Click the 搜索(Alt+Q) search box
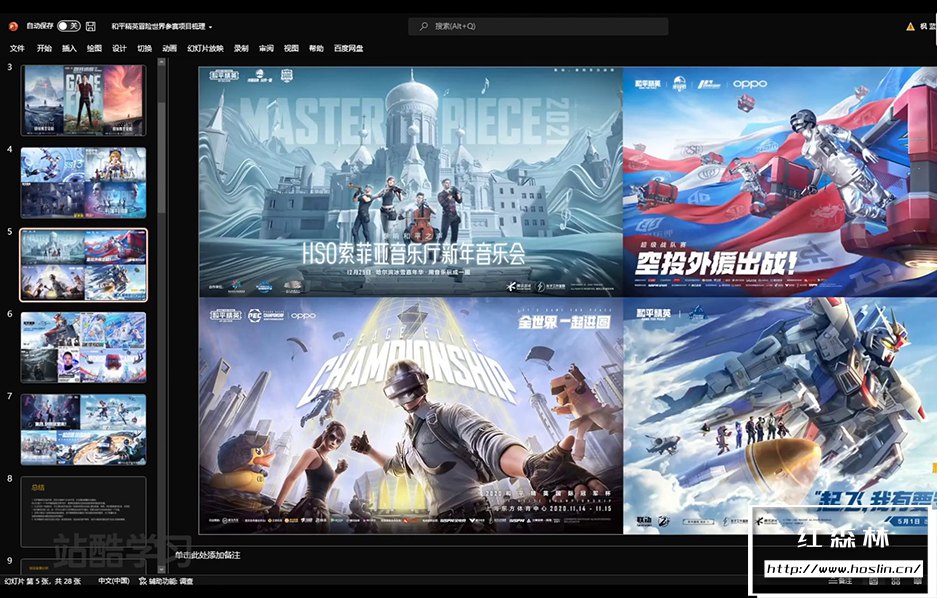The height and width of the screenshot is (598, 937). point(538,26)
